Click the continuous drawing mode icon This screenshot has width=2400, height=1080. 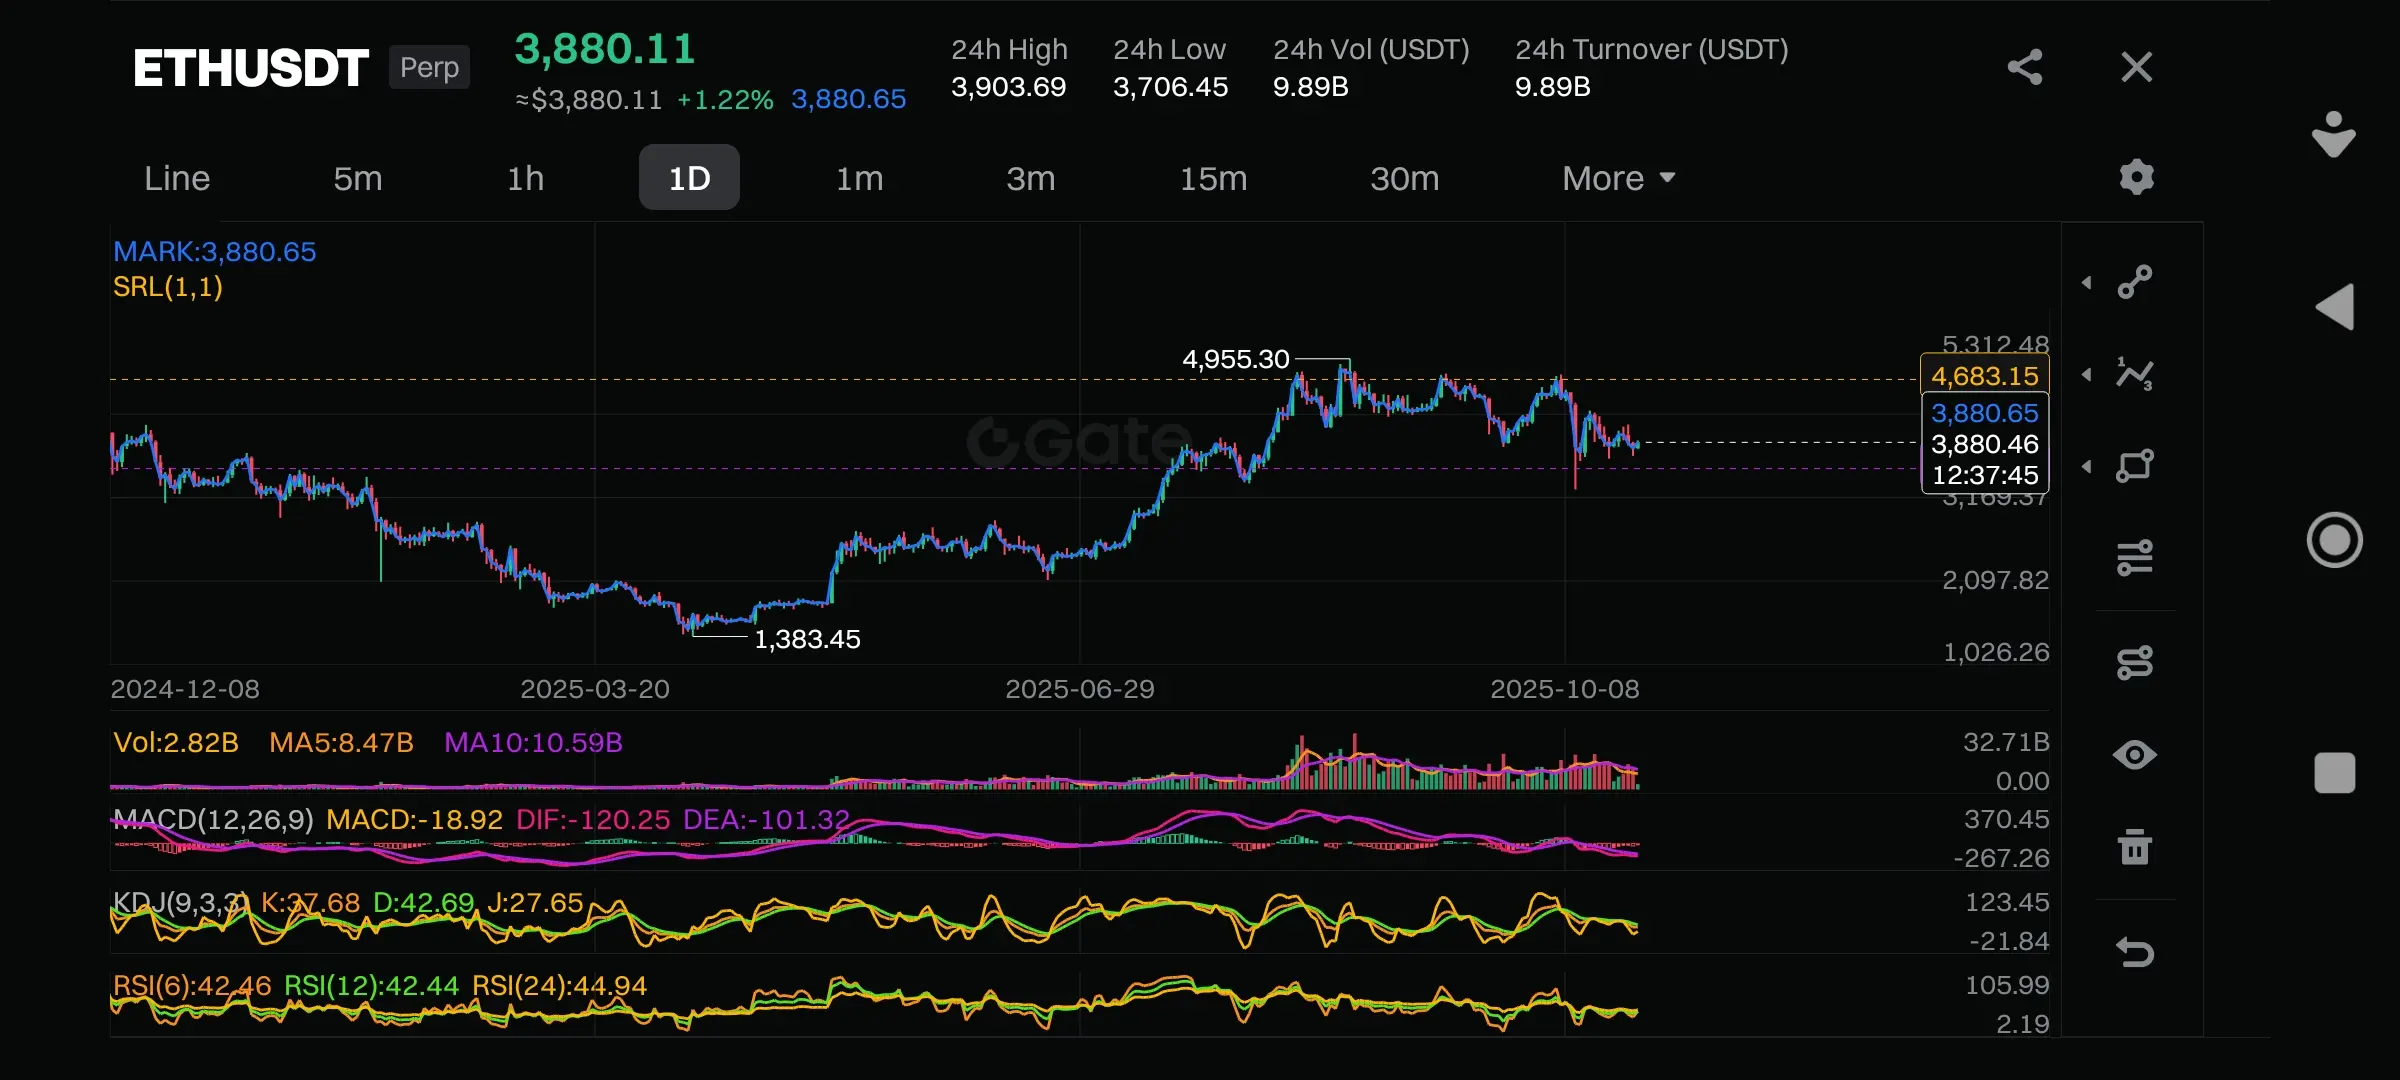click(x=2135, y=662)
